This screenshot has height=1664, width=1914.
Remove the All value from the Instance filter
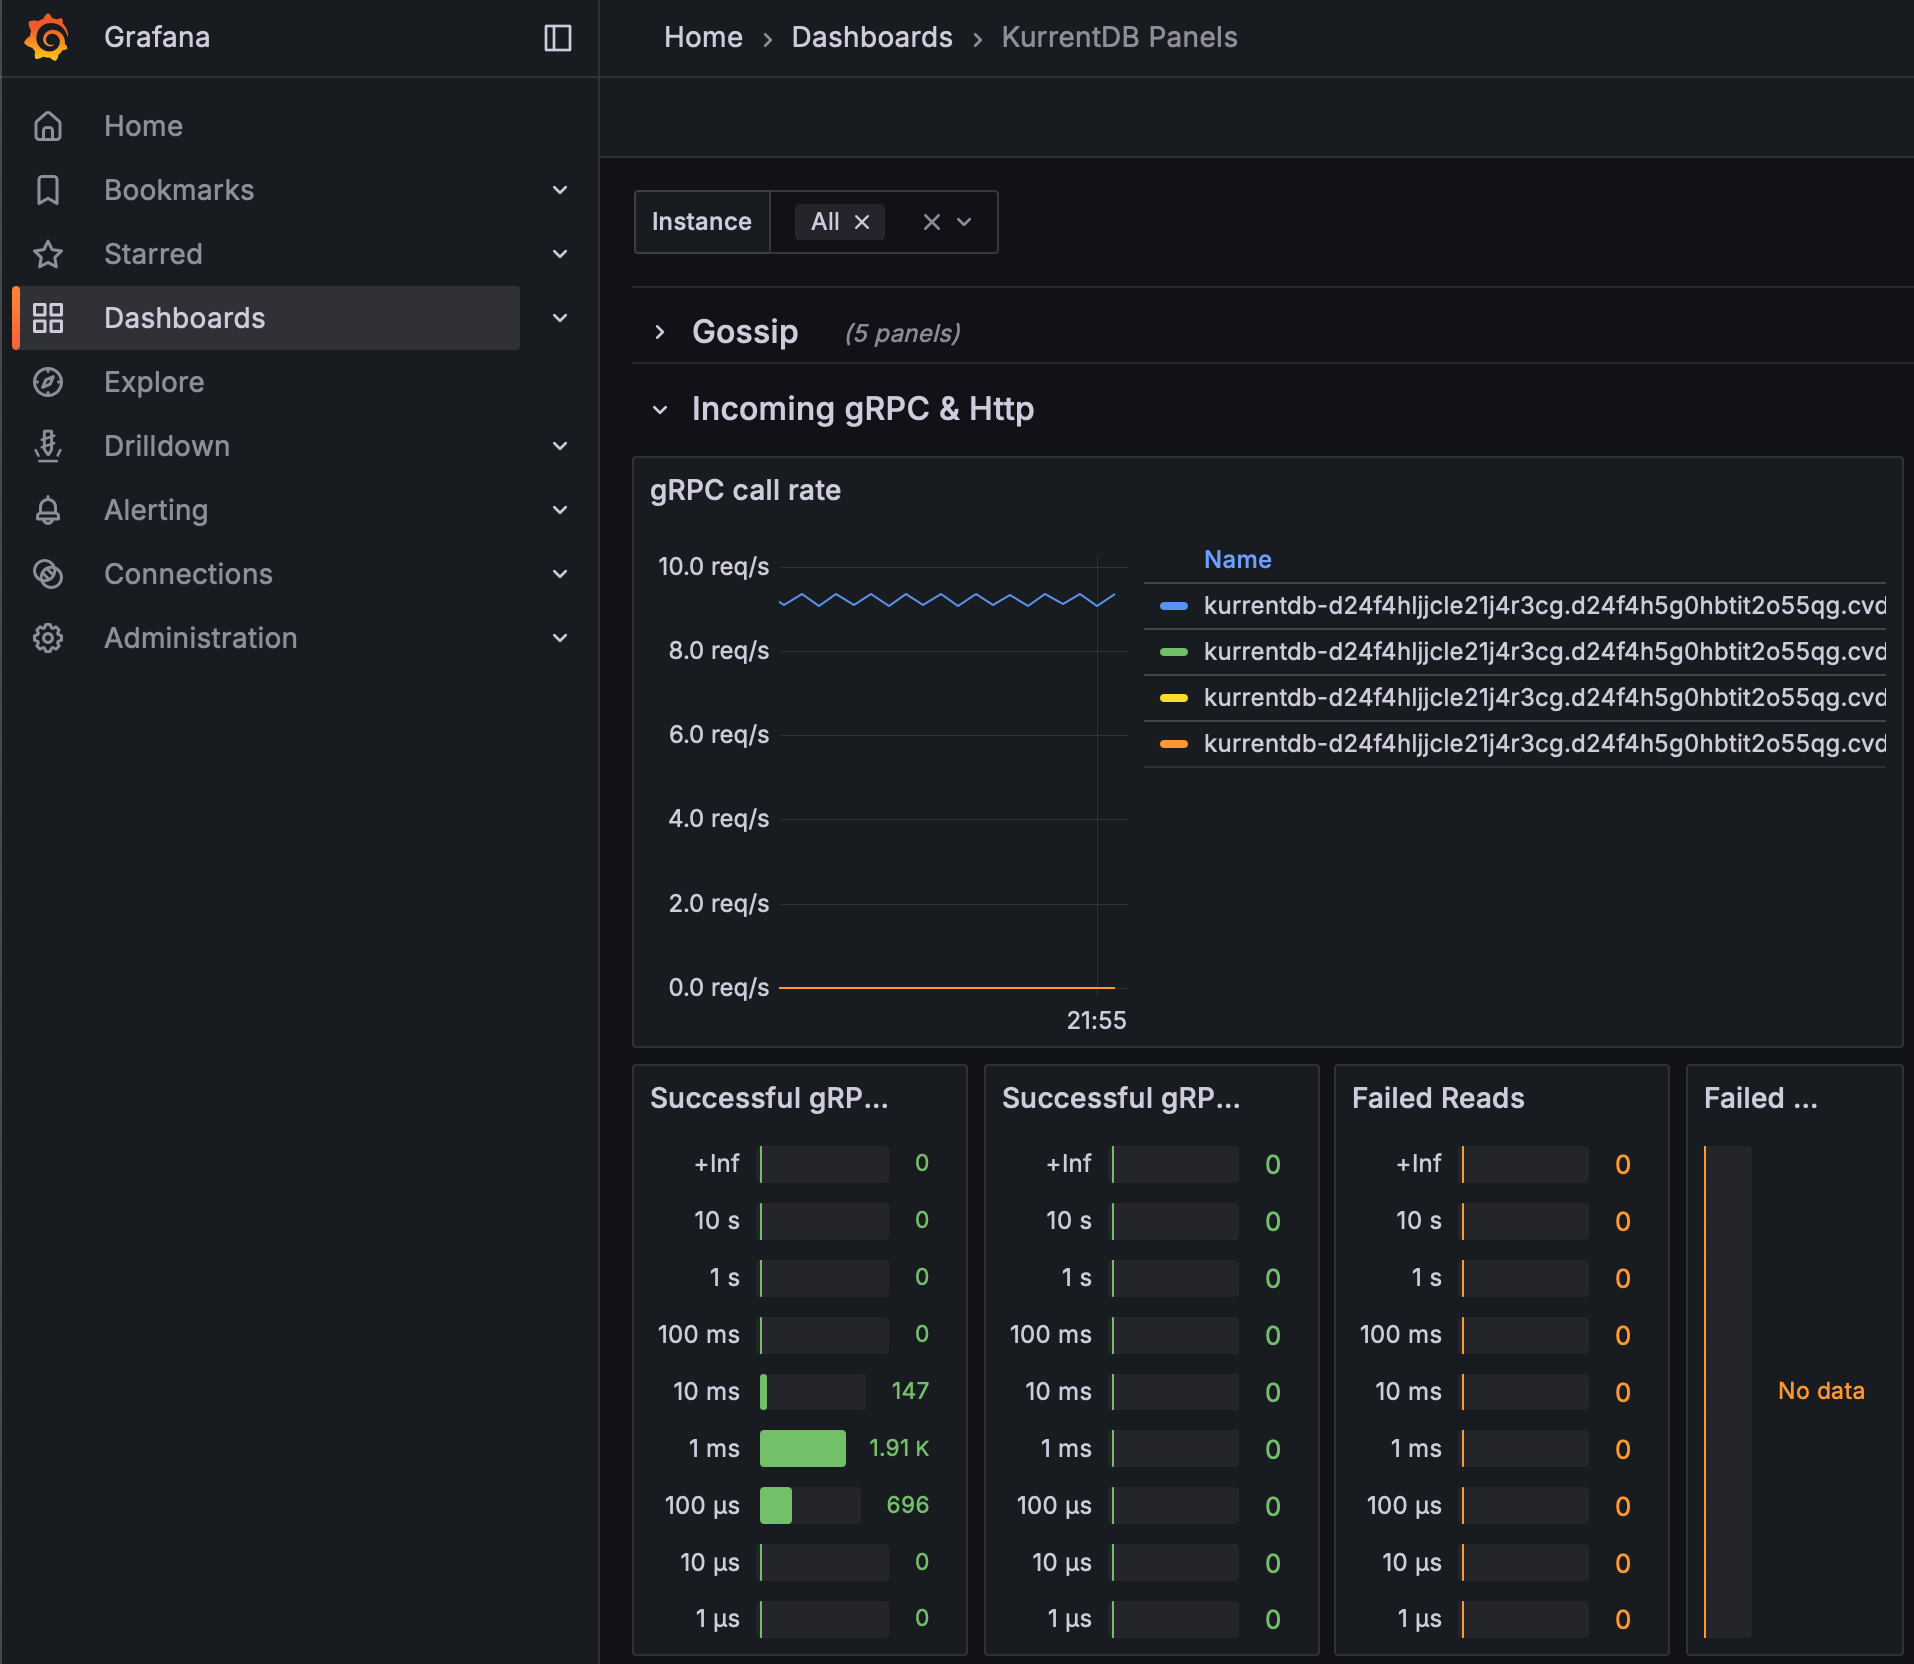pos(862,222)
